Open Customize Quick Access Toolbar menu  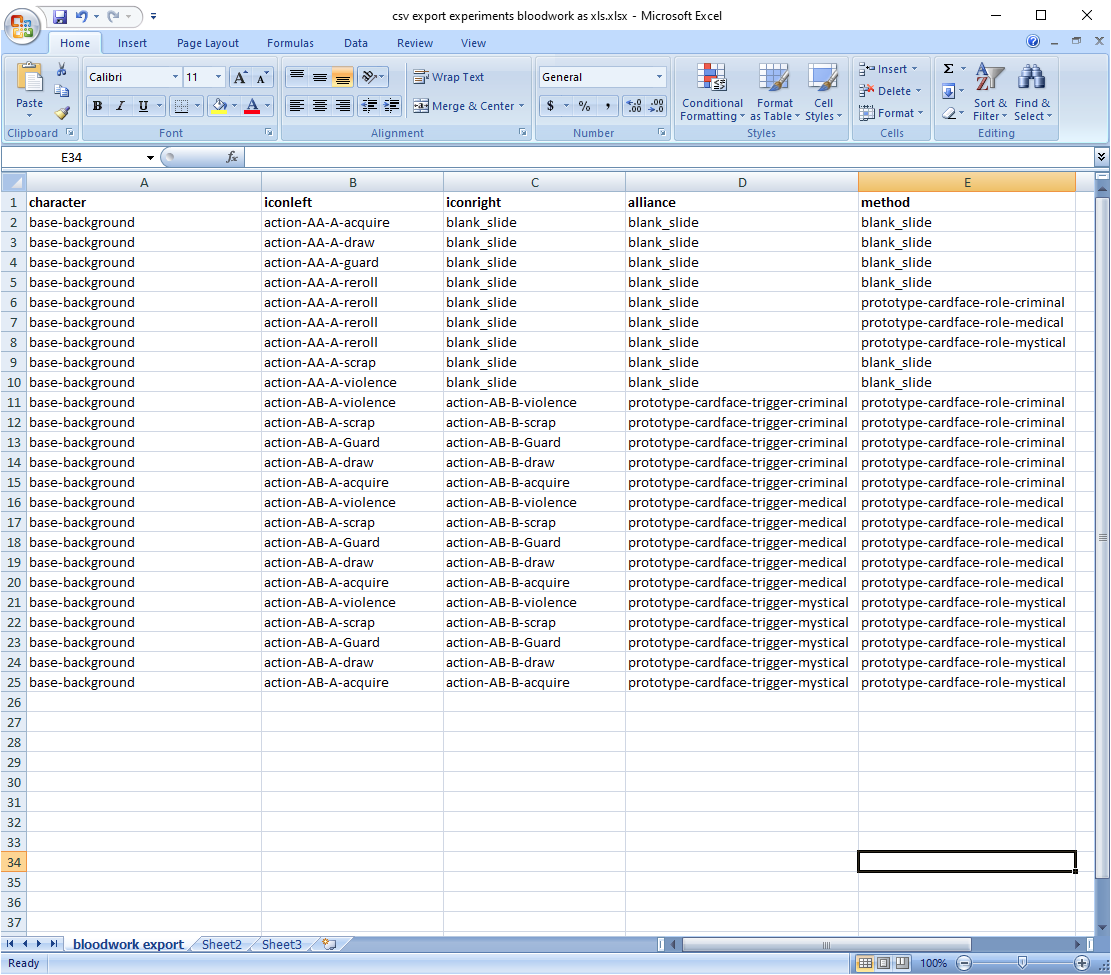[x=153, y=16]
